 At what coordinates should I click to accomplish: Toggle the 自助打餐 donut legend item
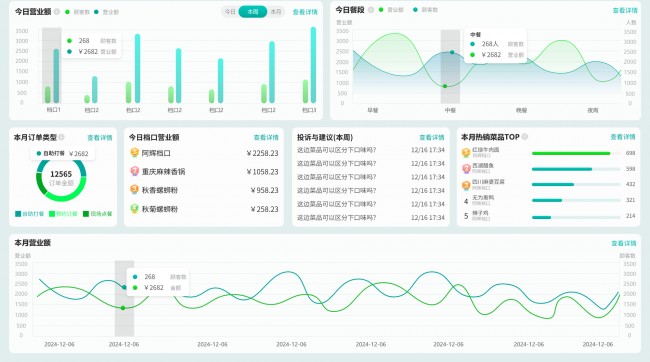click(x=29, y=214)
